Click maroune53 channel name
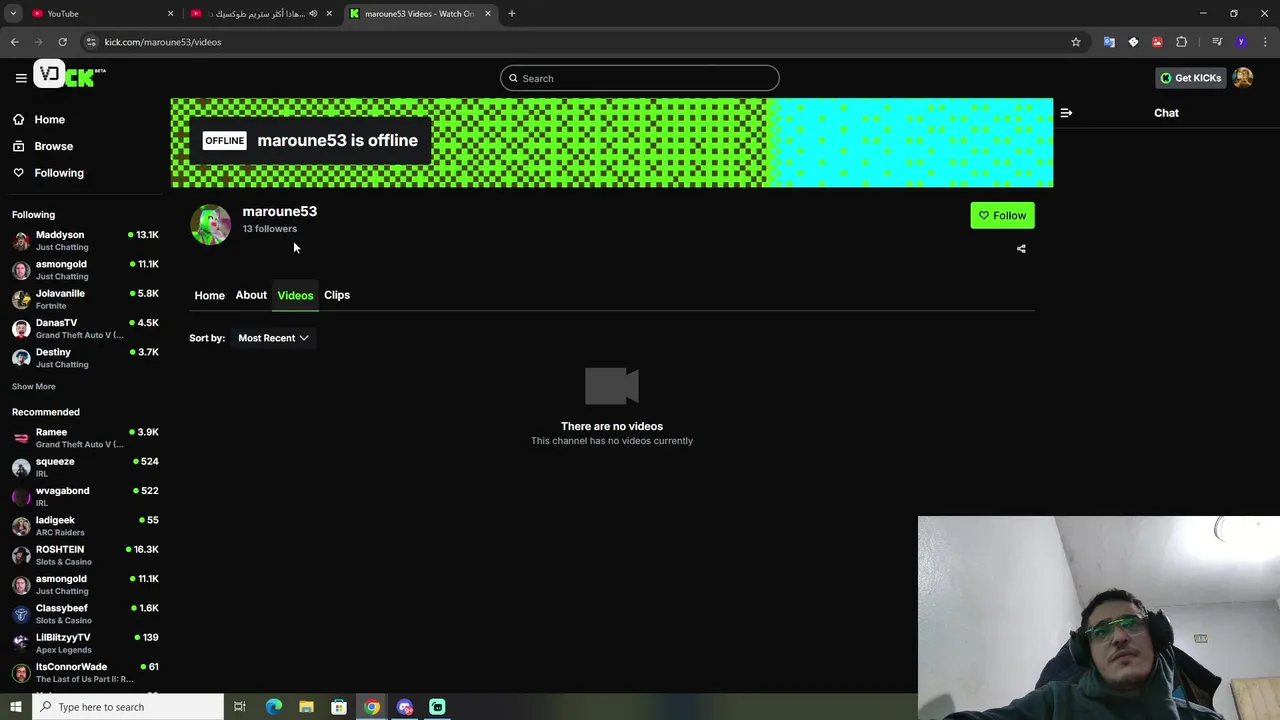Viewport: 1280px width, 720px height. click(280, 211)
